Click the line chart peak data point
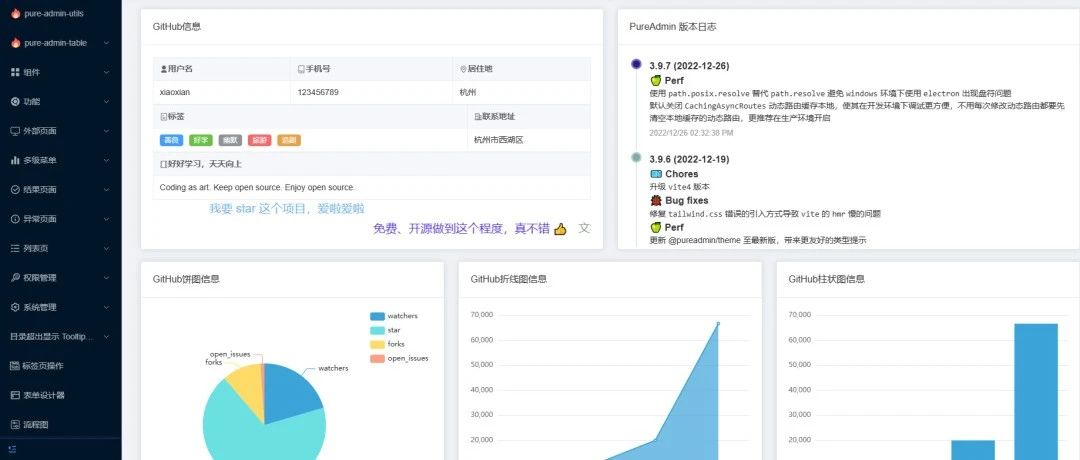Image resolution: width=1080 pixels, height=460 pixels. pos(718,323)
